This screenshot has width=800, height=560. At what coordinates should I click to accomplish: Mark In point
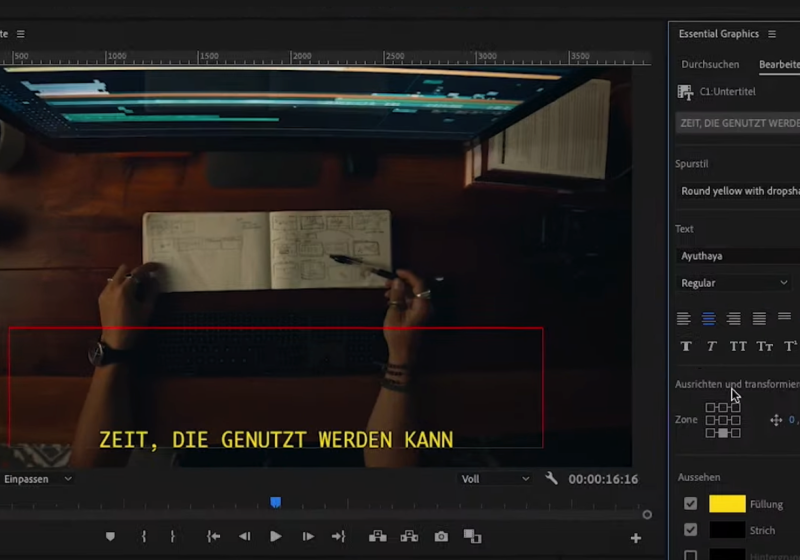pos(144,537)
